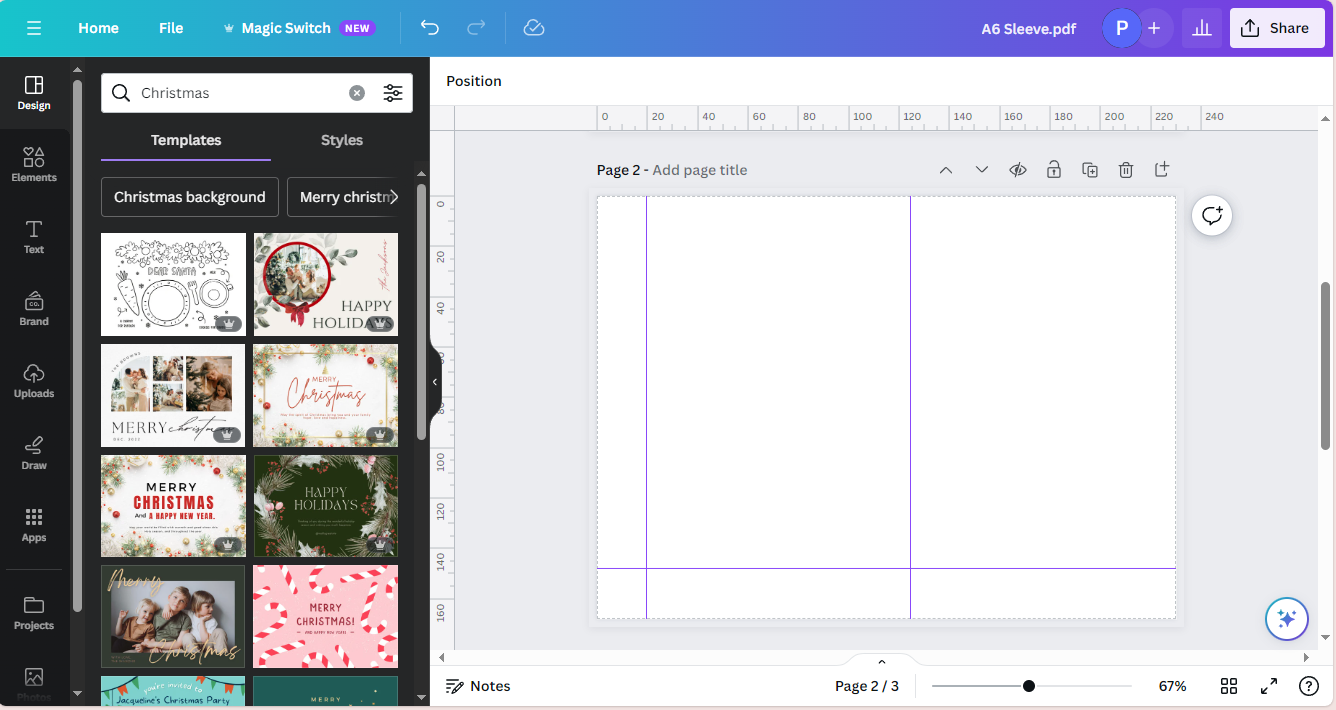This screenshot has width=1336, height=710.
Task: Add a new page after page 2
Action: [x=1162, y=170]
